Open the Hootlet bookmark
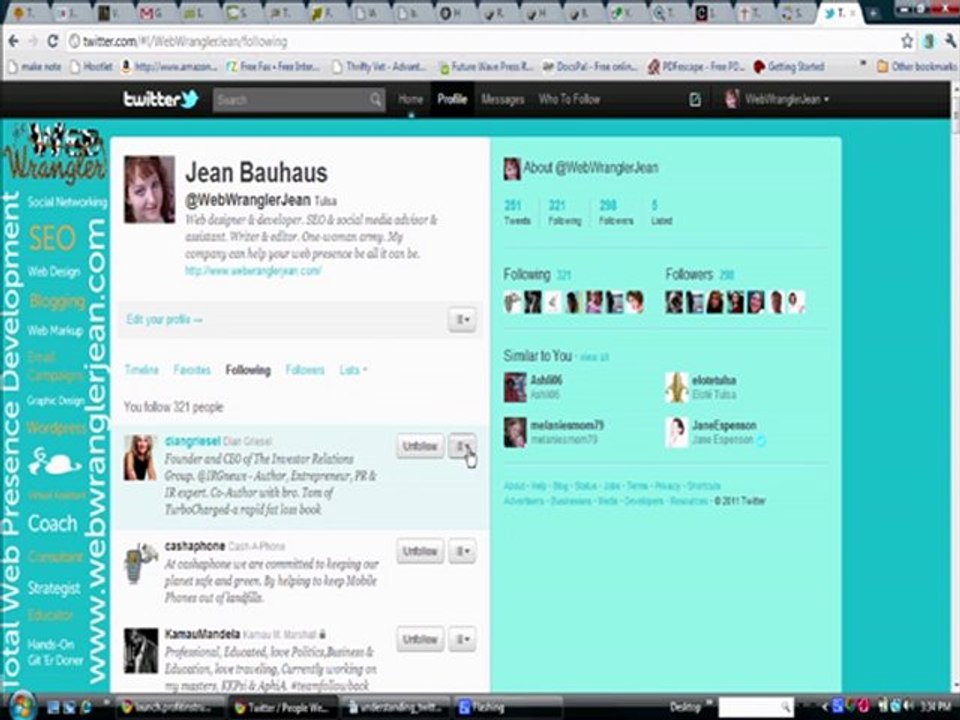 (x=92, y=66)
